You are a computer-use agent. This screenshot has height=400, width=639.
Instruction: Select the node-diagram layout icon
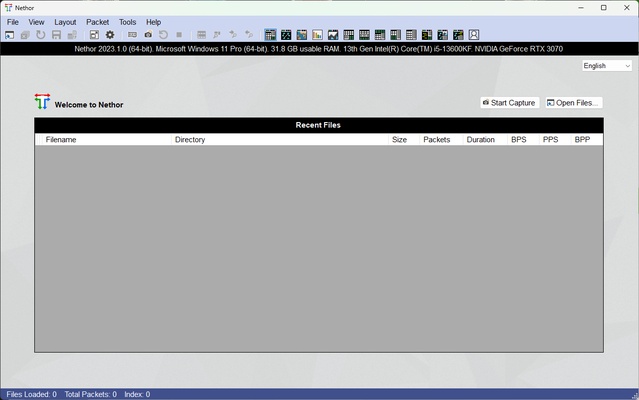tap(286, 35)
